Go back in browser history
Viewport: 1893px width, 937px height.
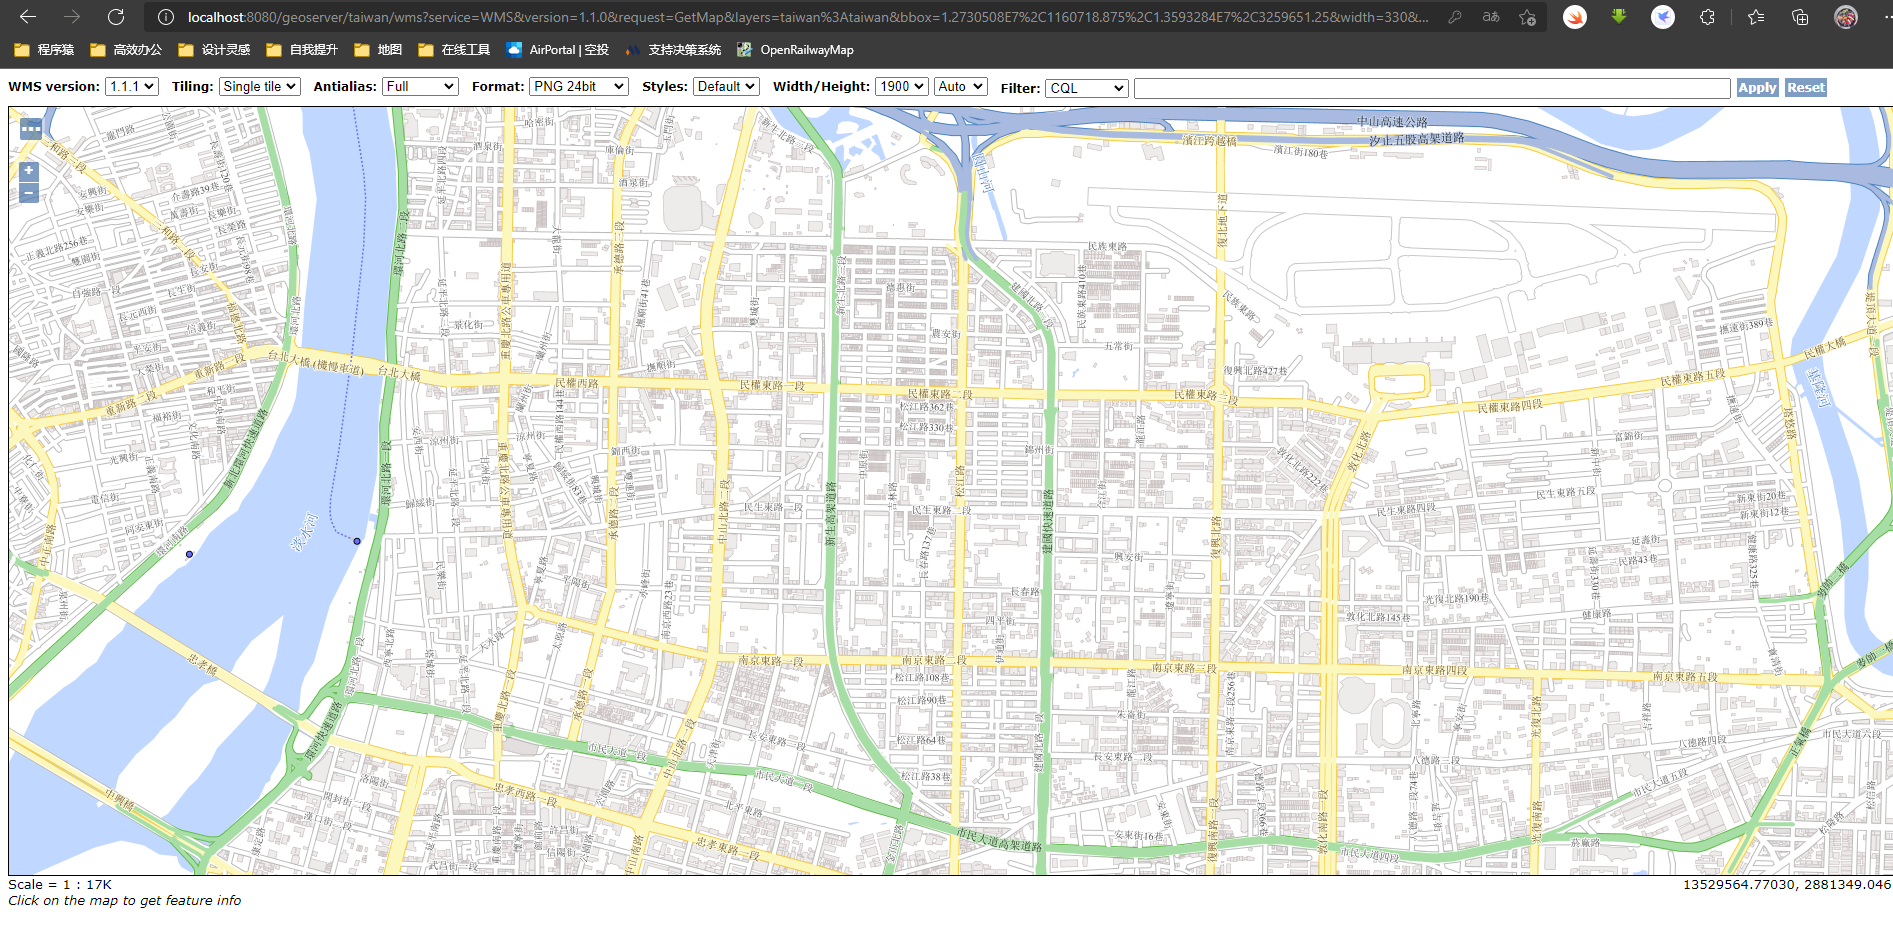[x=28, y=17]
